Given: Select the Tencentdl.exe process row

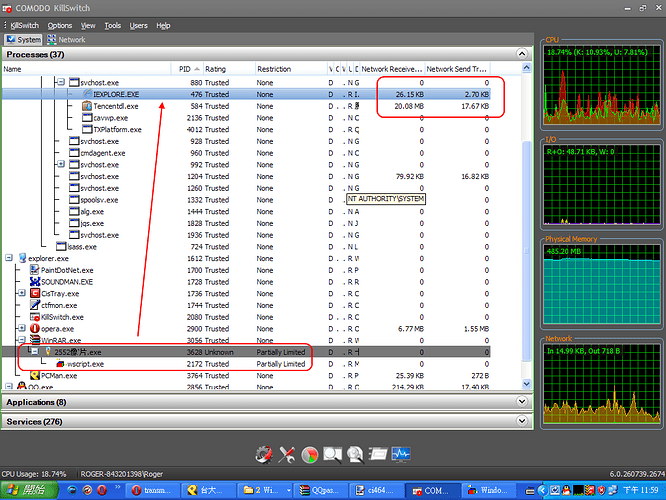Looking at the screenshot, I should point(246,106).
